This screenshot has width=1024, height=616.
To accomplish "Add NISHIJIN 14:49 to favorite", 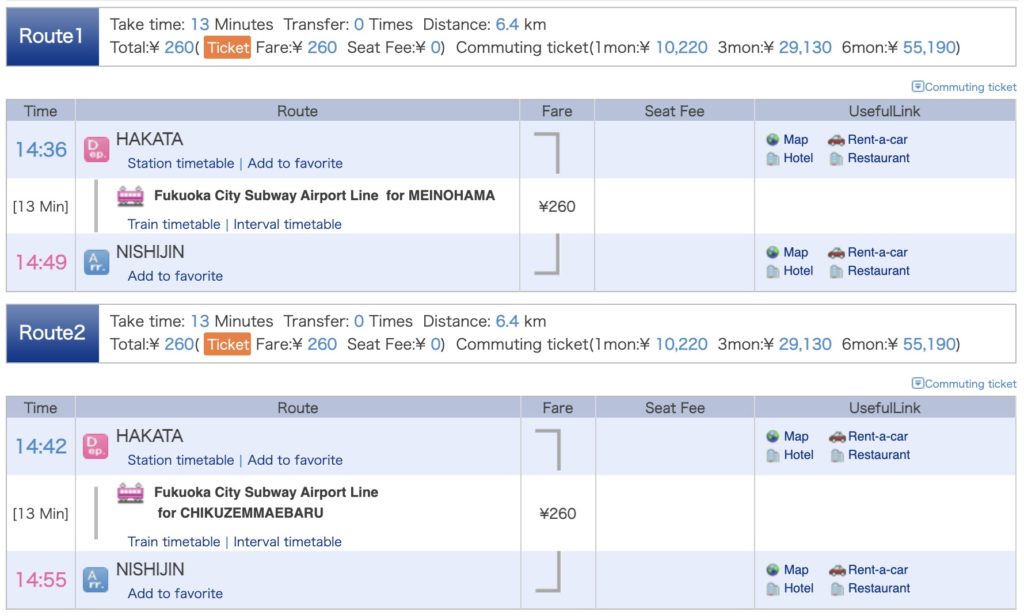I will click(175, 276).
